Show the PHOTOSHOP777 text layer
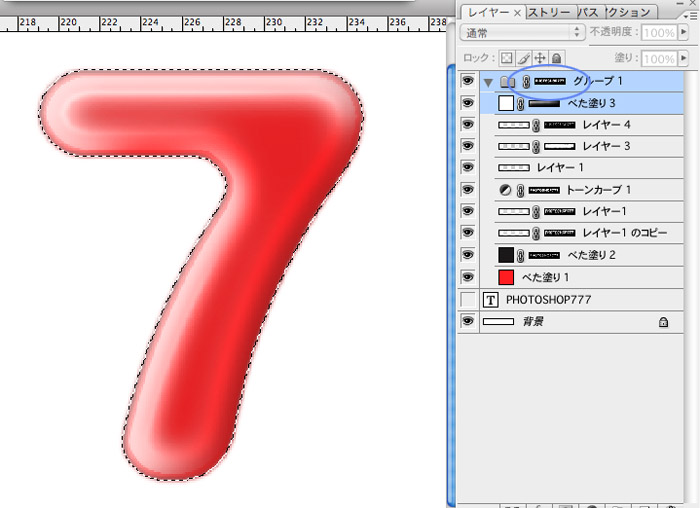The image size is (700, 508). [x=467, y=300]
